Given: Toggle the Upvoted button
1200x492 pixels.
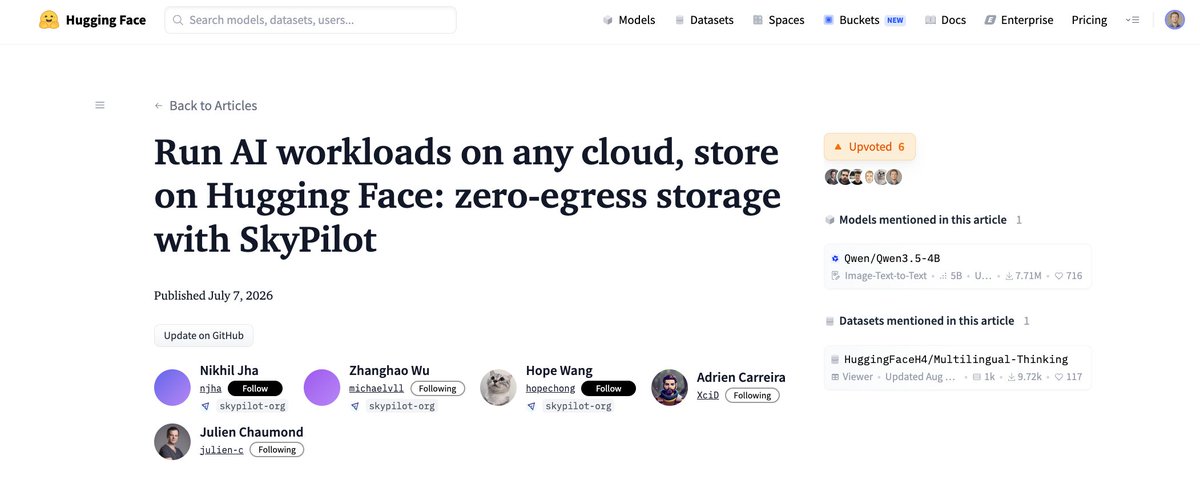Looking at the screenshot, I should (x=869, y=147).
